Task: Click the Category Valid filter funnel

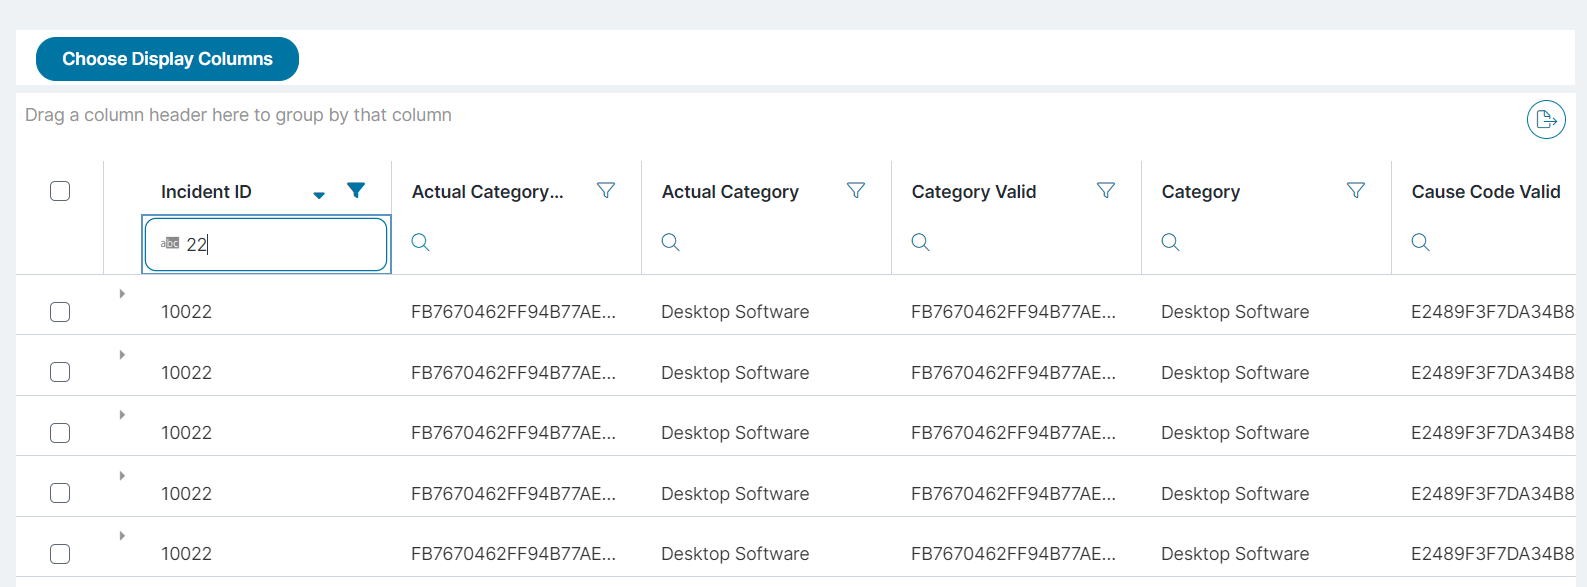Action: [x=1106, y=190]
